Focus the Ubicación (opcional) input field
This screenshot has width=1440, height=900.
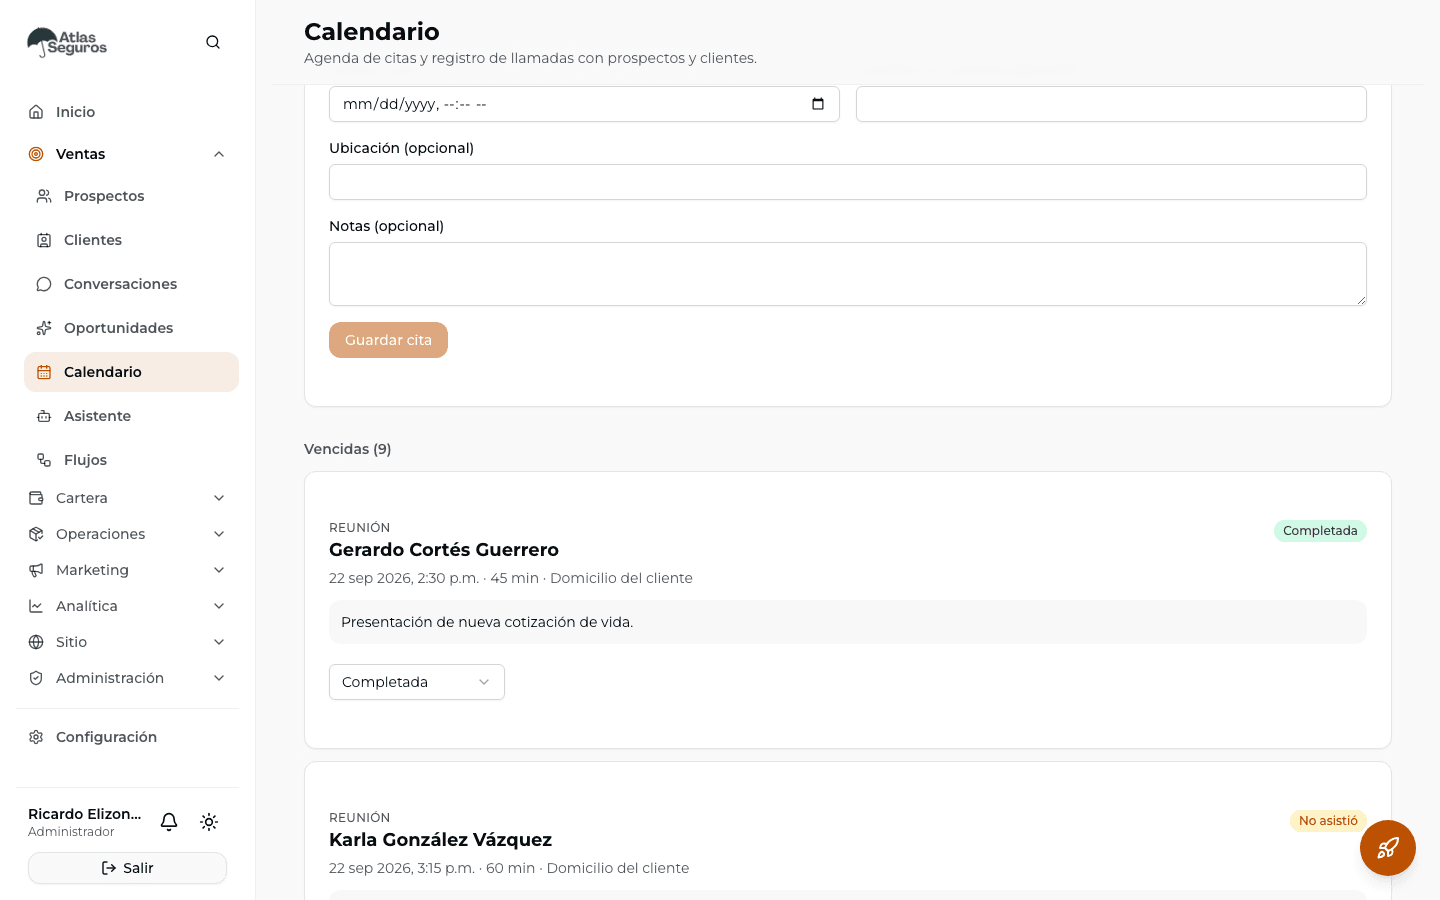[x=848, y=182]
